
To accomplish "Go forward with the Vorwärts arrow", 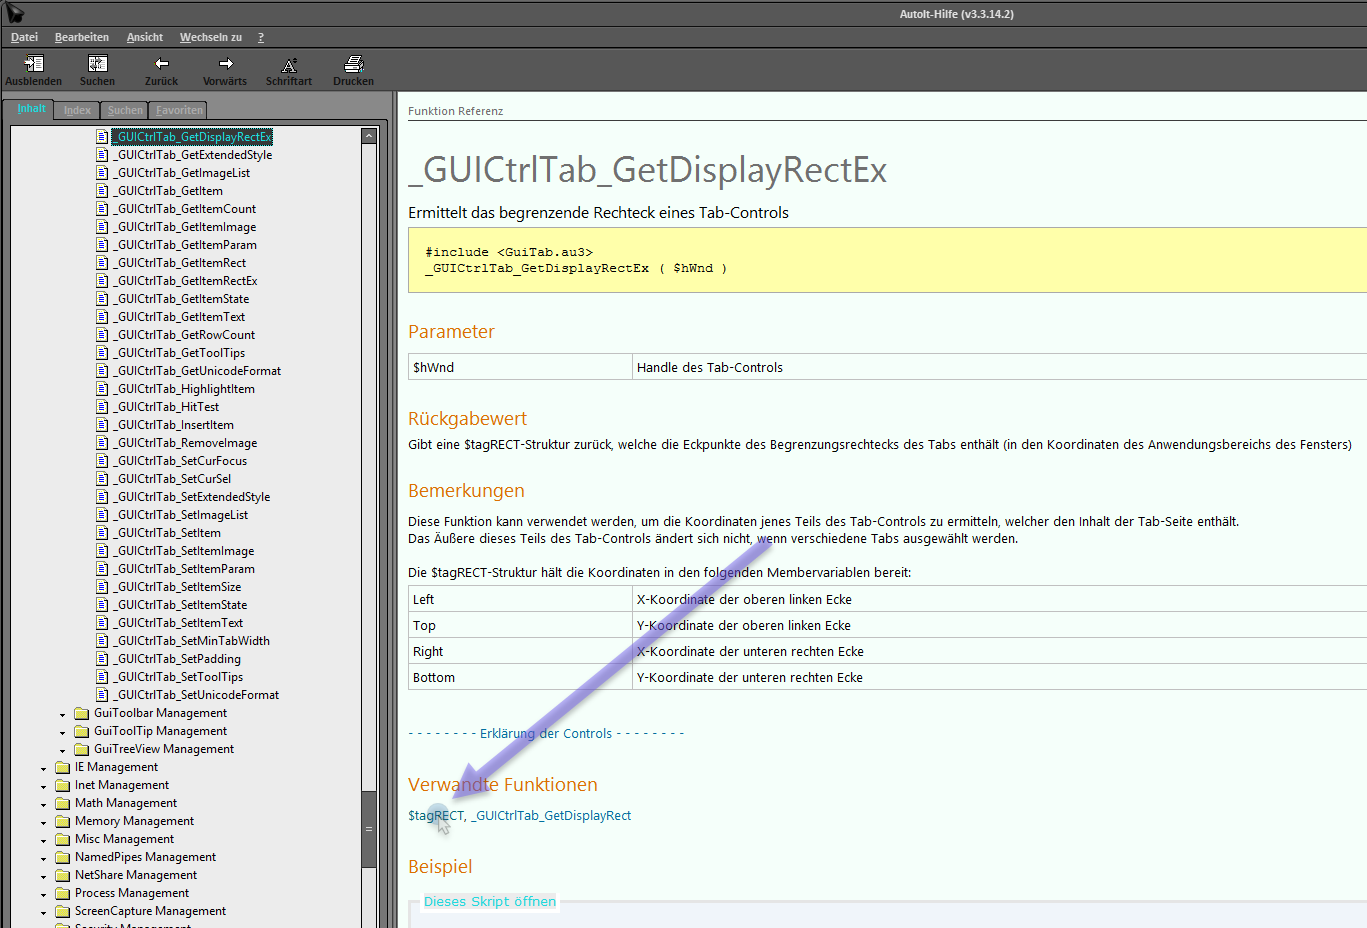I will [225, 64].
